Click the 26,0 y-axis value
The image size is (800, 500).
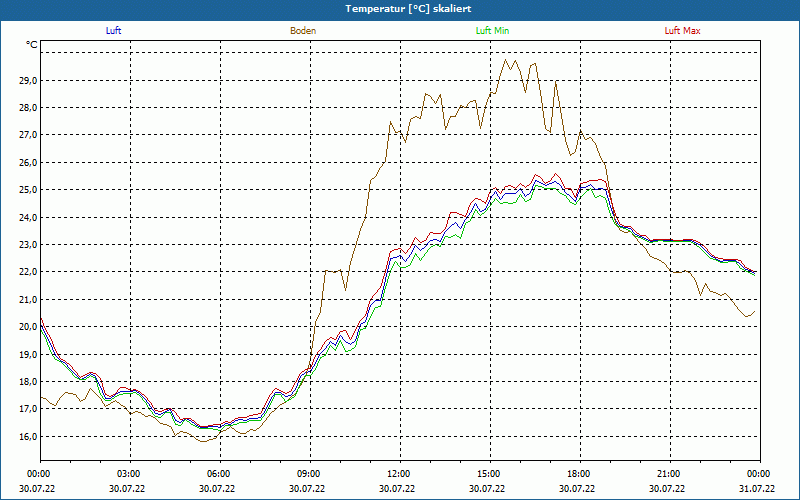(x=29, y=162)
